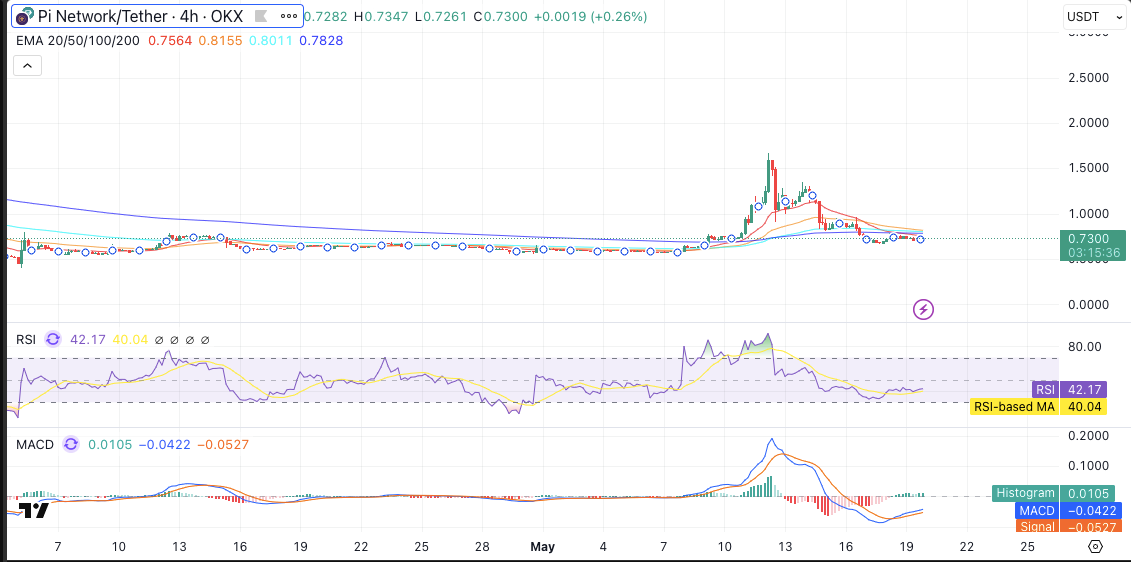This screenshot has width=1131, height=562.
Task: Click the purple refresh icon beside RSI
Action: tap(53, 339)
